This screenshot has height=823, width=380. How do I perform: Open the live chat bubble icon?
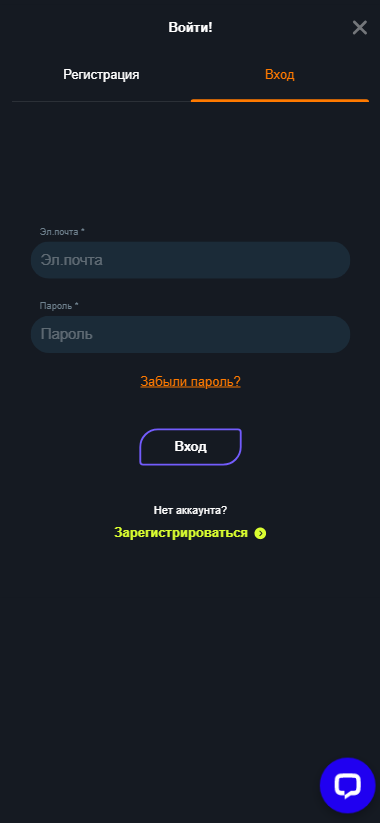347,785
